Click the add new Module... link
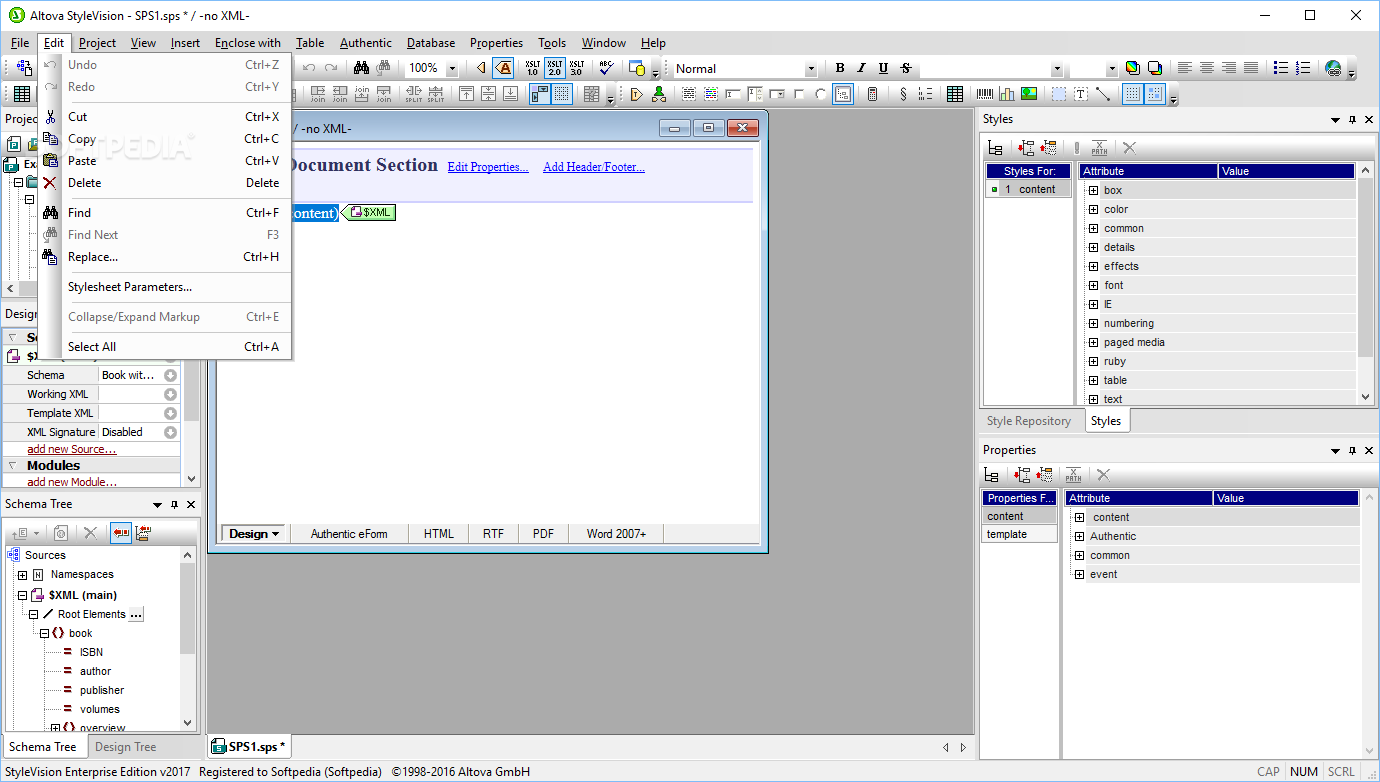 point(72,482)
